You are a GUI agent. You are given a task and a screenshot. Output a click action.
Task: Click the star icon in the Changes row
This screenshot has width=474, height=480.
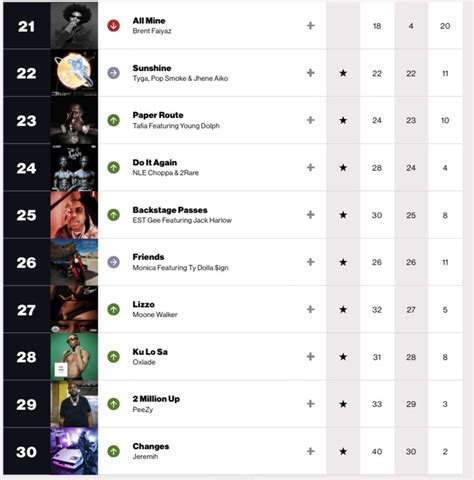pyautogui.click(x=343, y=452)
